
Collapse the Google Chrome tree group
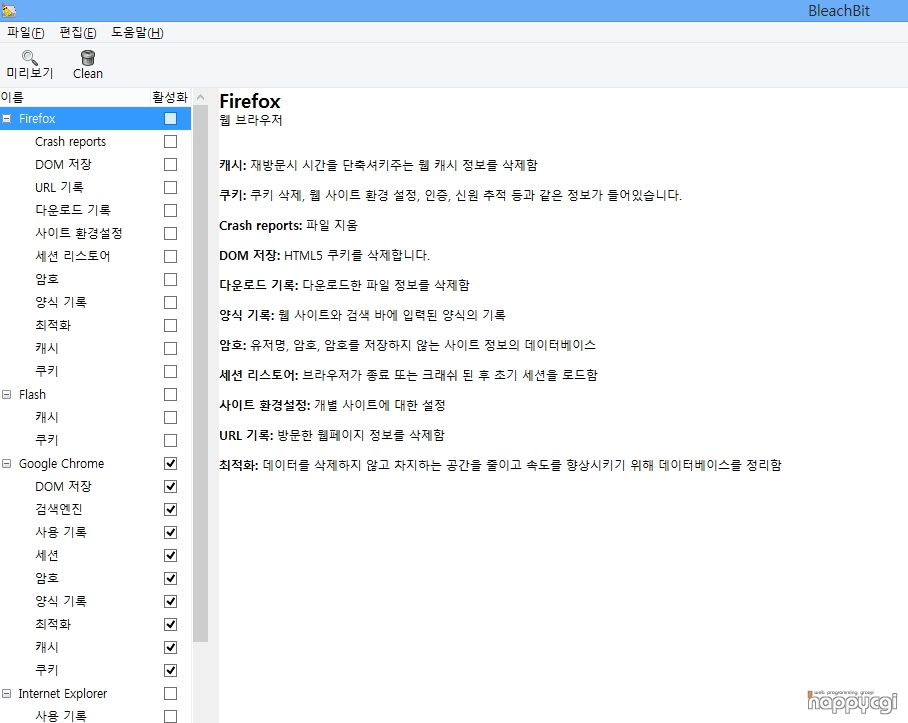click(7, 464)
